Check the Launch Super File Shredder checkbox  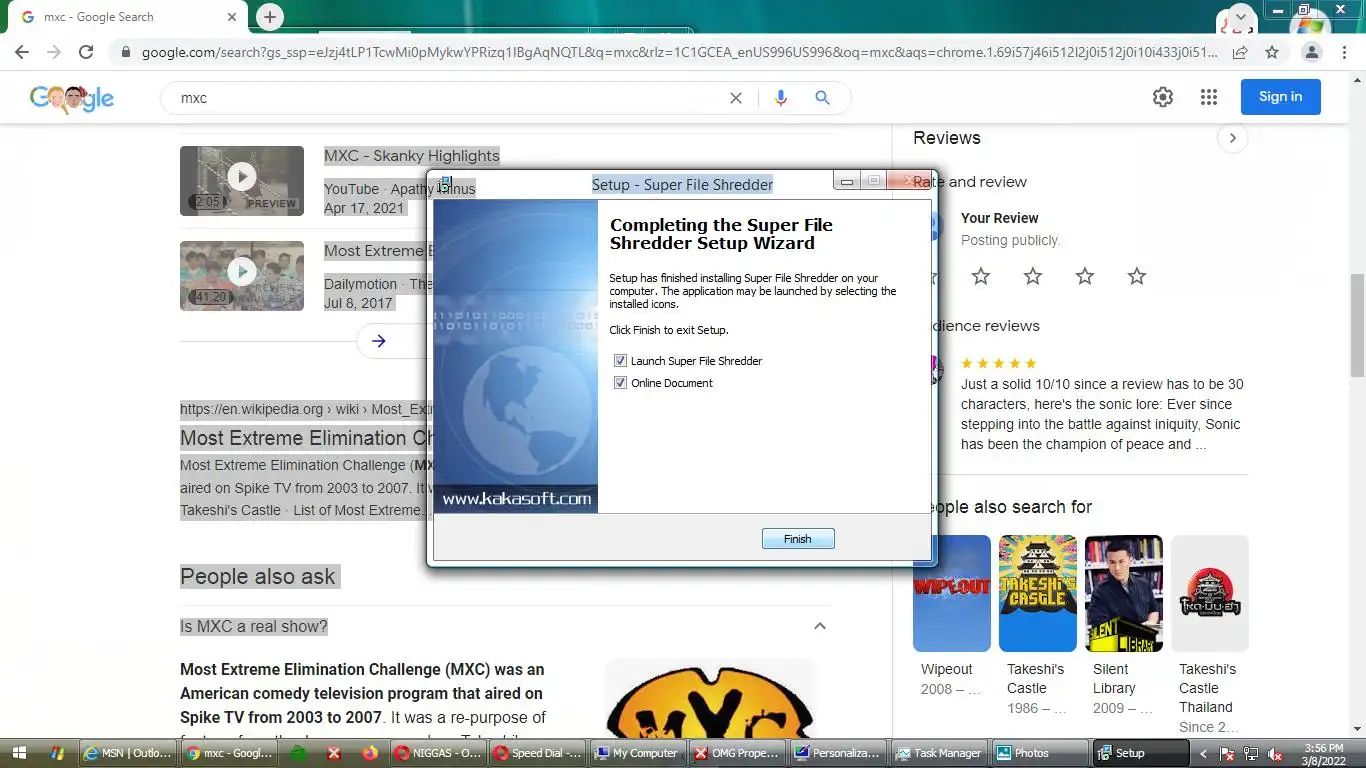(620, 361)
